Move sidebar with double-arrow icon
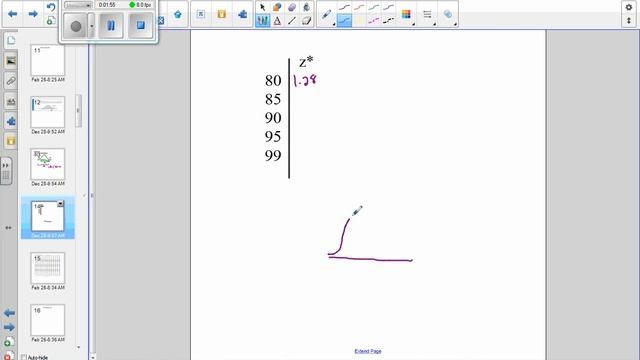 [8, 228]
